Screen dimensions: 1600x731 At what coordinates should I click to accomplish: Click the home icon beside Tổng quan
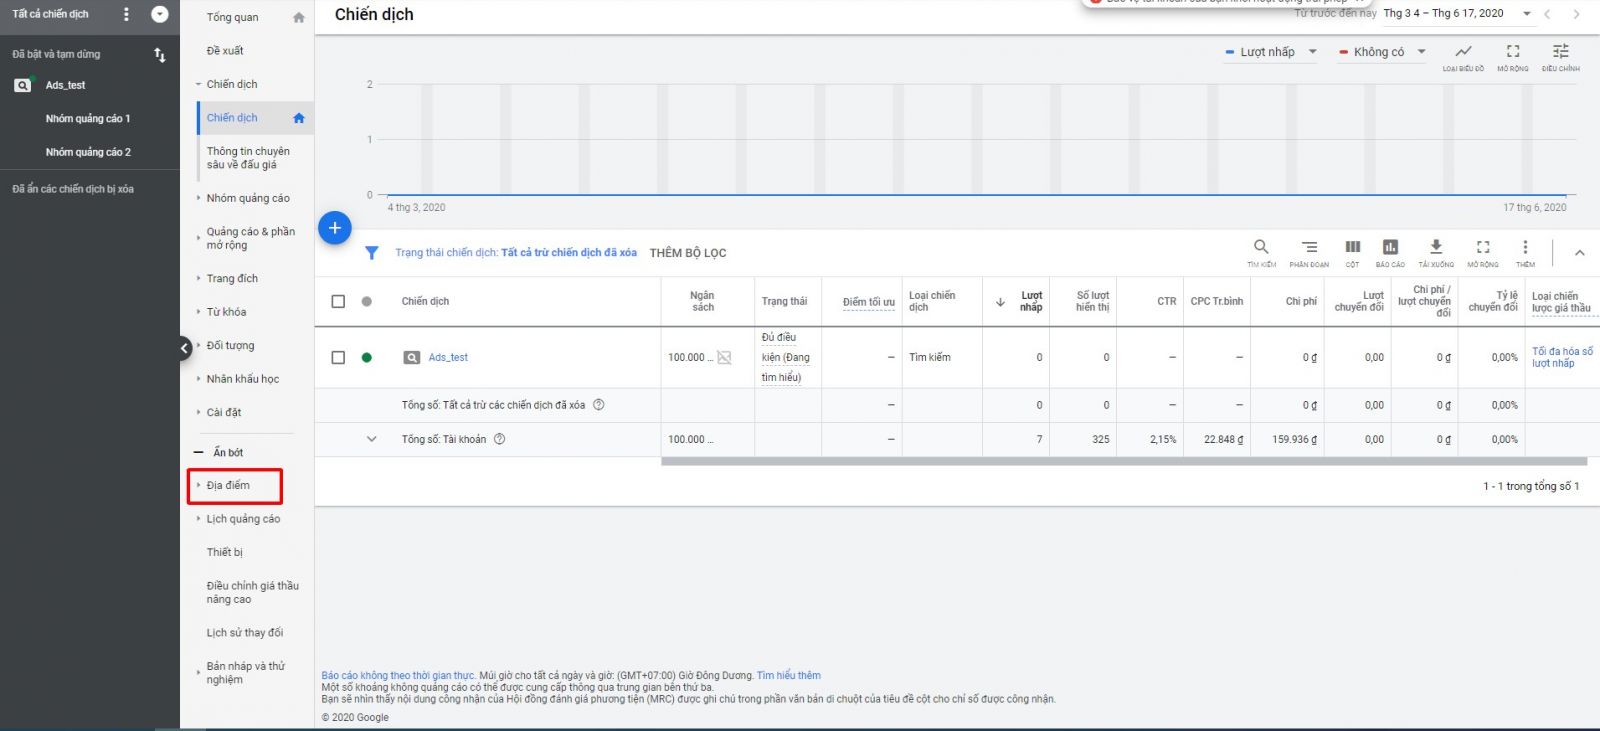coord(298,17)
